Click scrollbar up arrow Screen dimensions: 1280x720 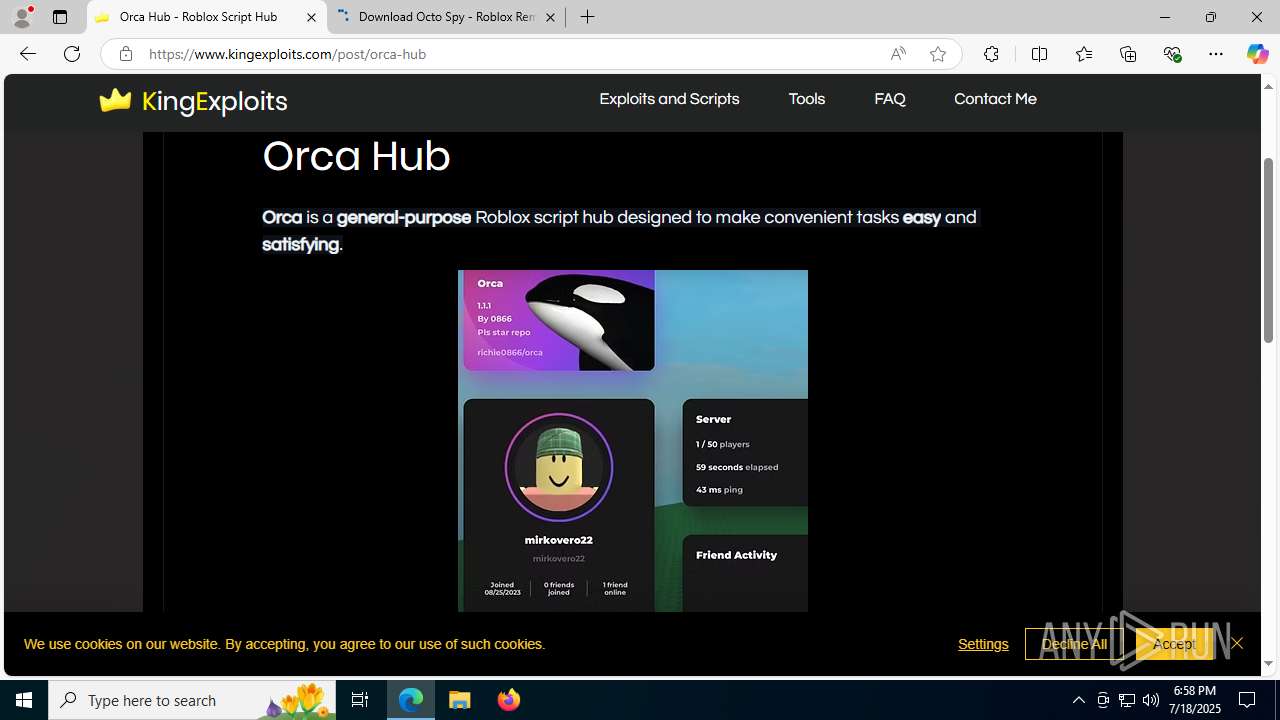tap(1268, 86)
